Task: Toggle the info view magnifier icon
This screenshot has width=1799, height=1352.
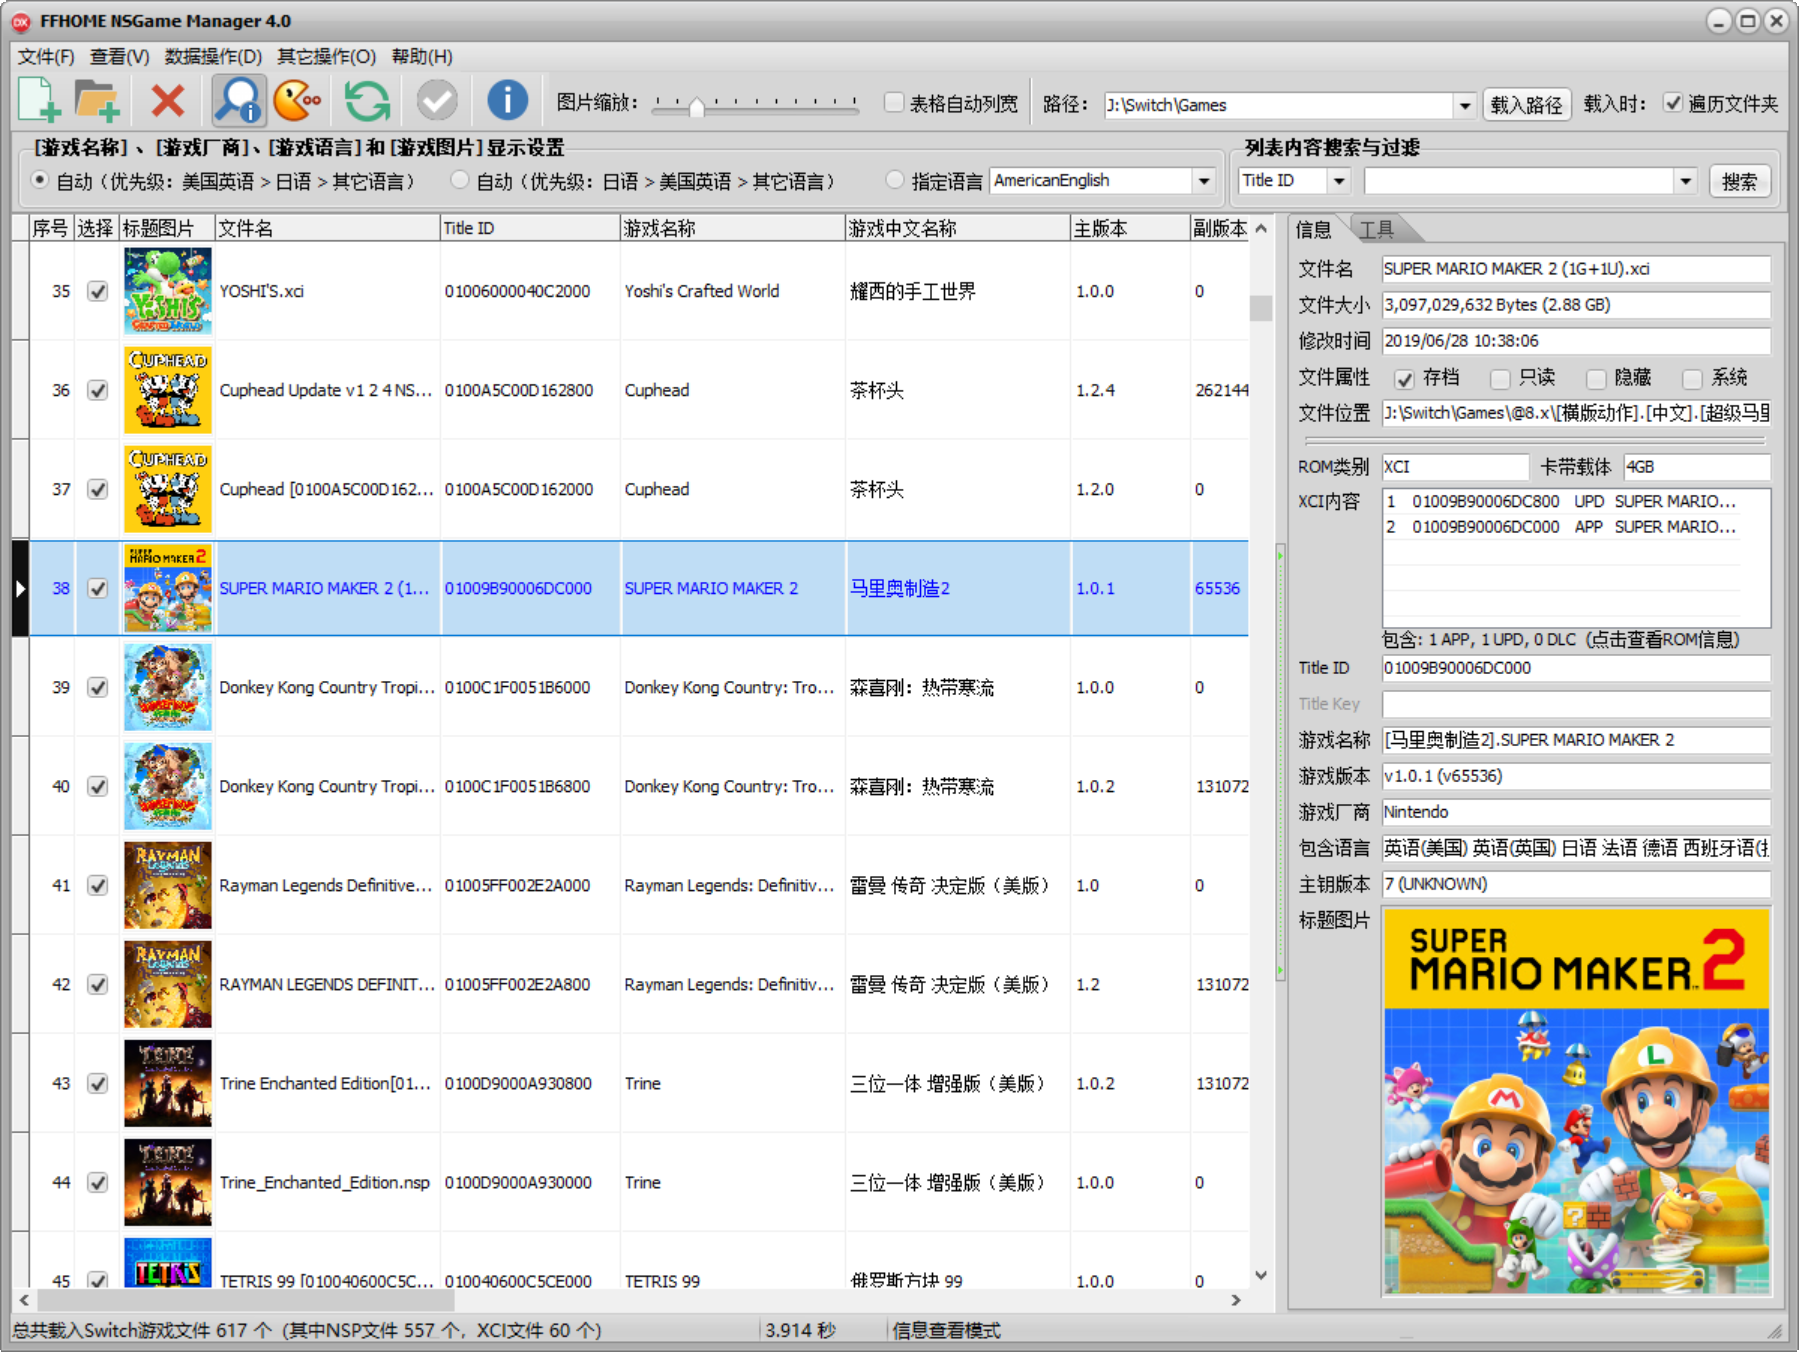Action: pos(239,101)
